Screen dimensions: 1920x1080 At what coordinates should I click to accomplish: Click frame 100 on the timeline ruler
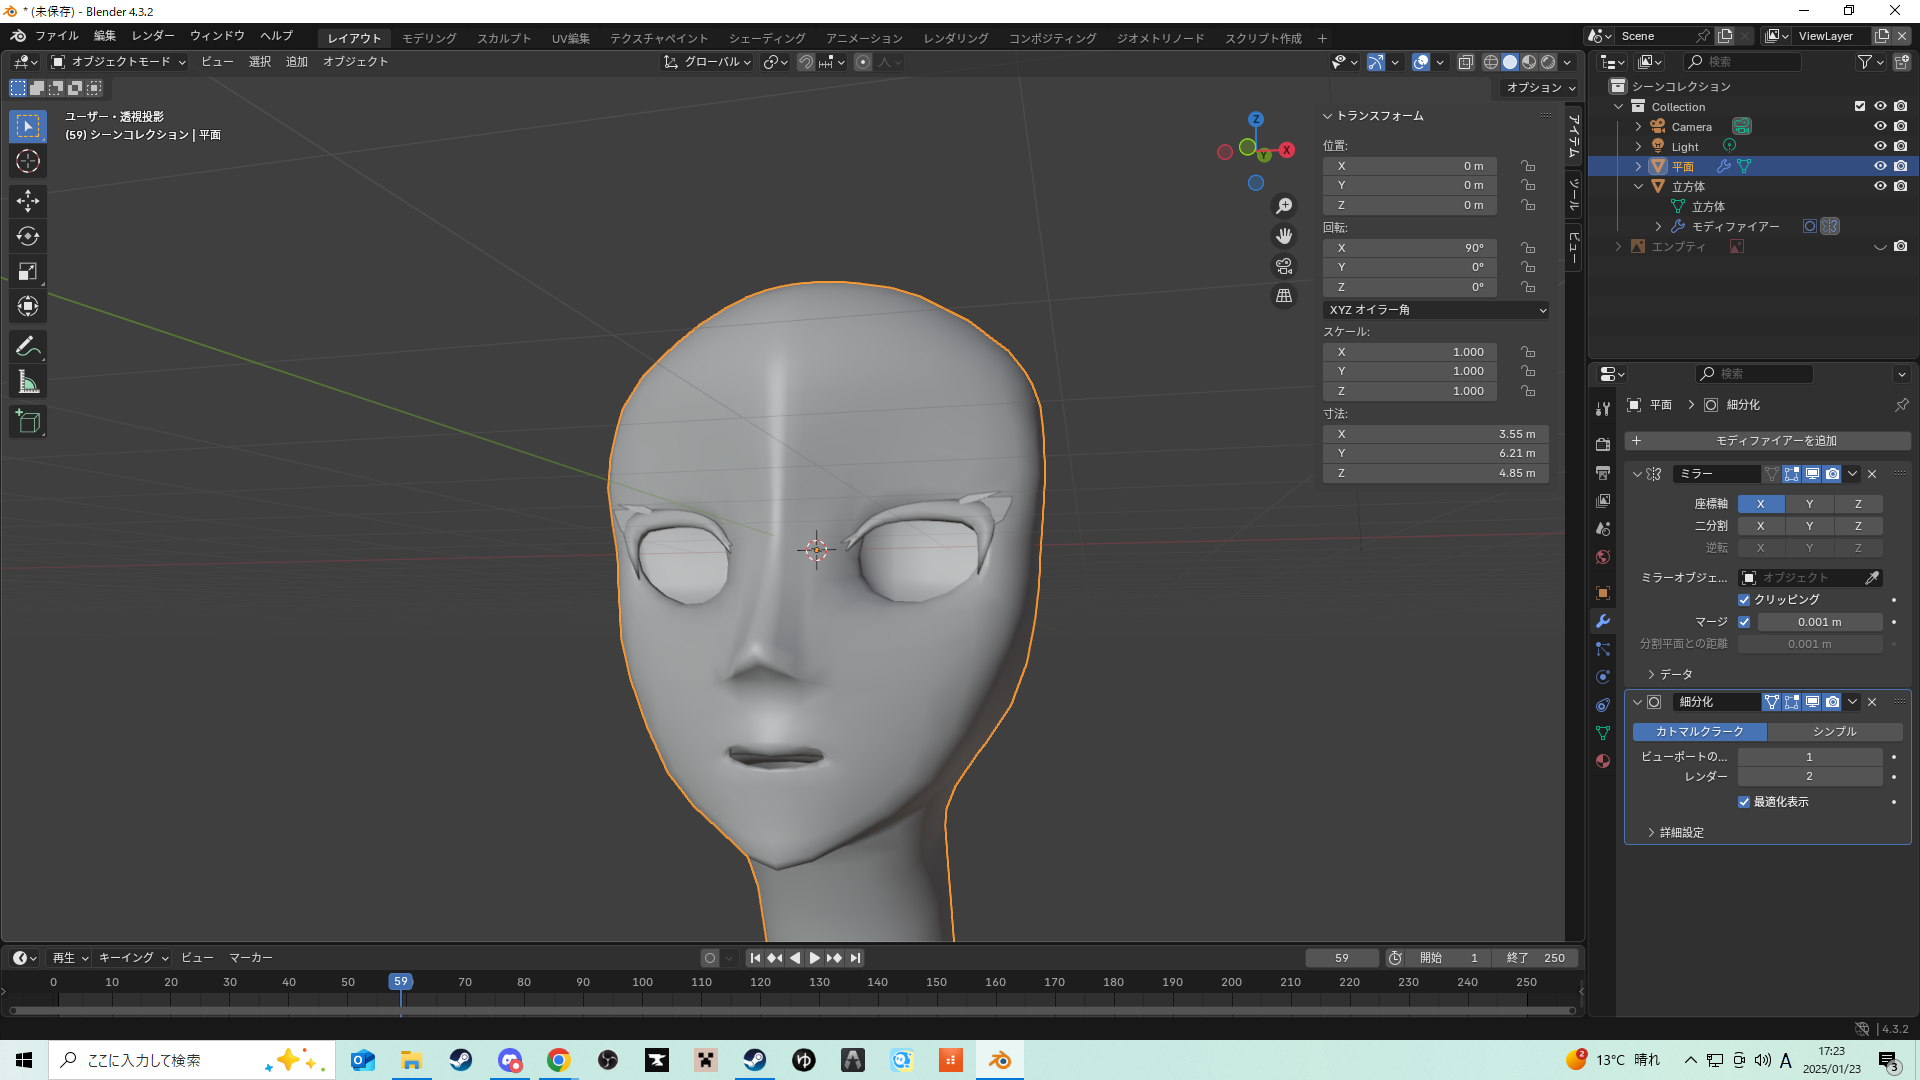[x=642, y=982]
